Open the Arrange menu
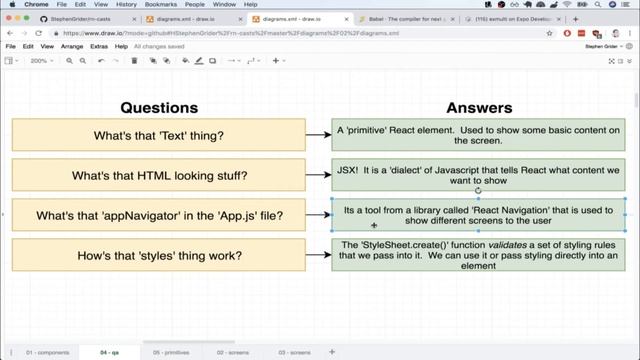Image resolution: width=640 pixels, height=360 pixels. [x=72, y=47]
